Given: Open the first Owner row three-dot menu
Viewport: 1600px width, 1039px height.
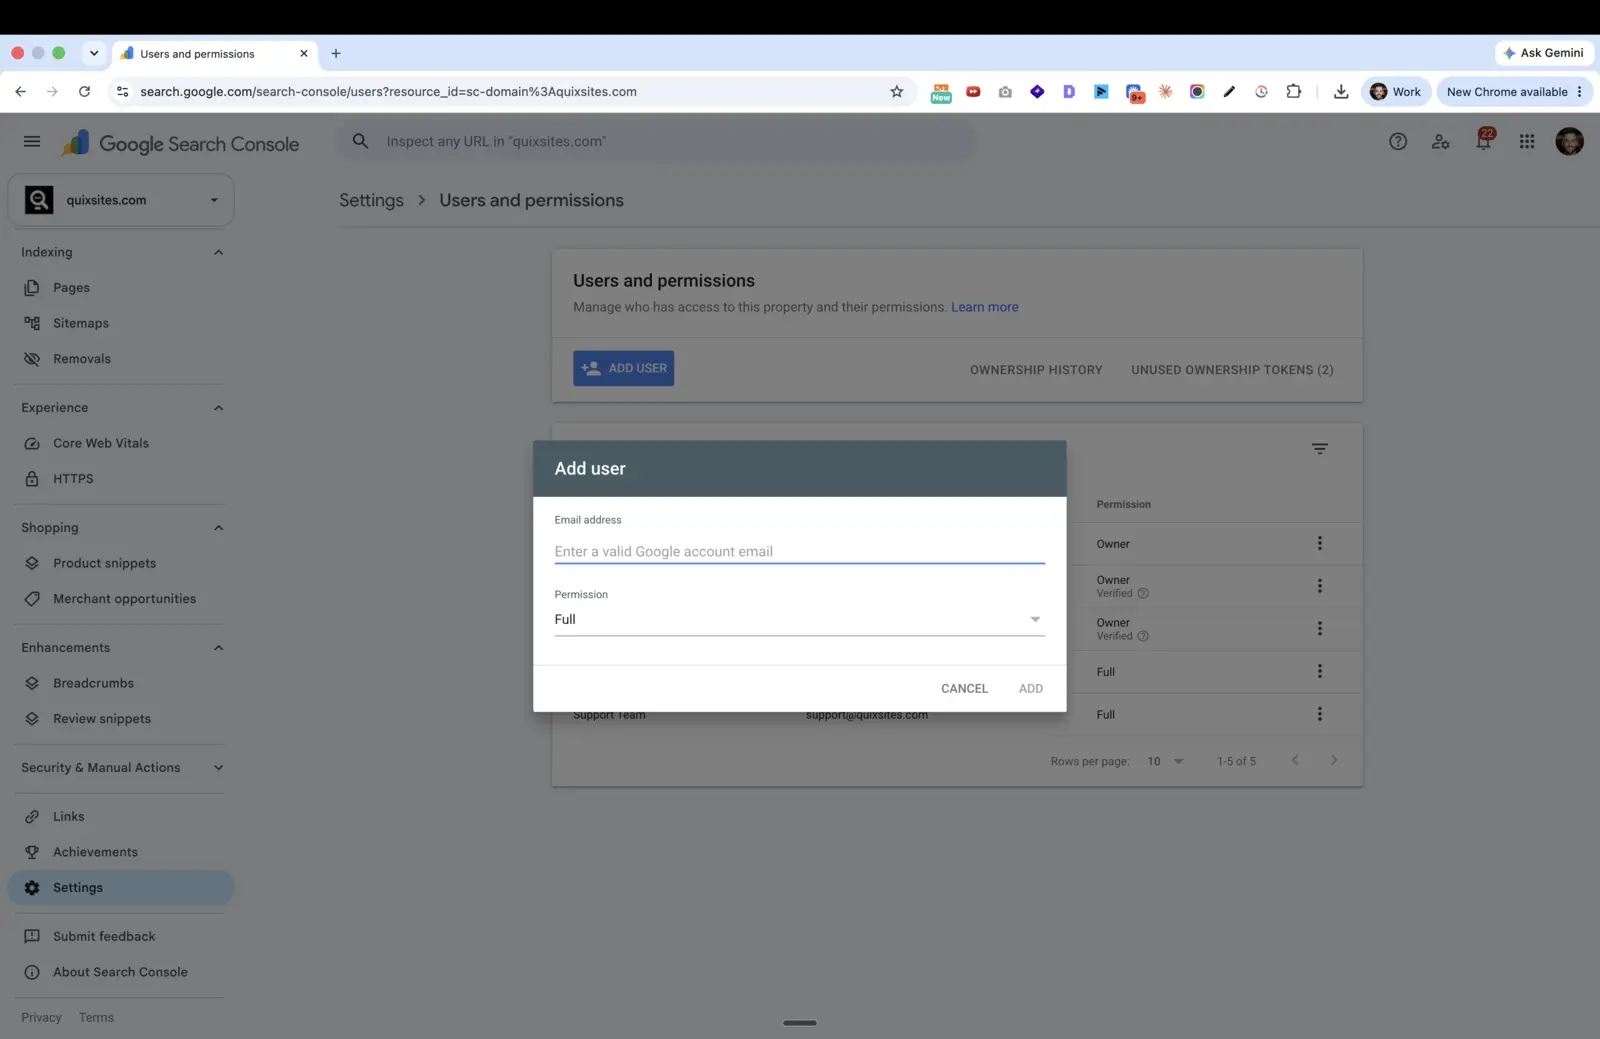Looking at the screenshot, I should click(1320, 543).
